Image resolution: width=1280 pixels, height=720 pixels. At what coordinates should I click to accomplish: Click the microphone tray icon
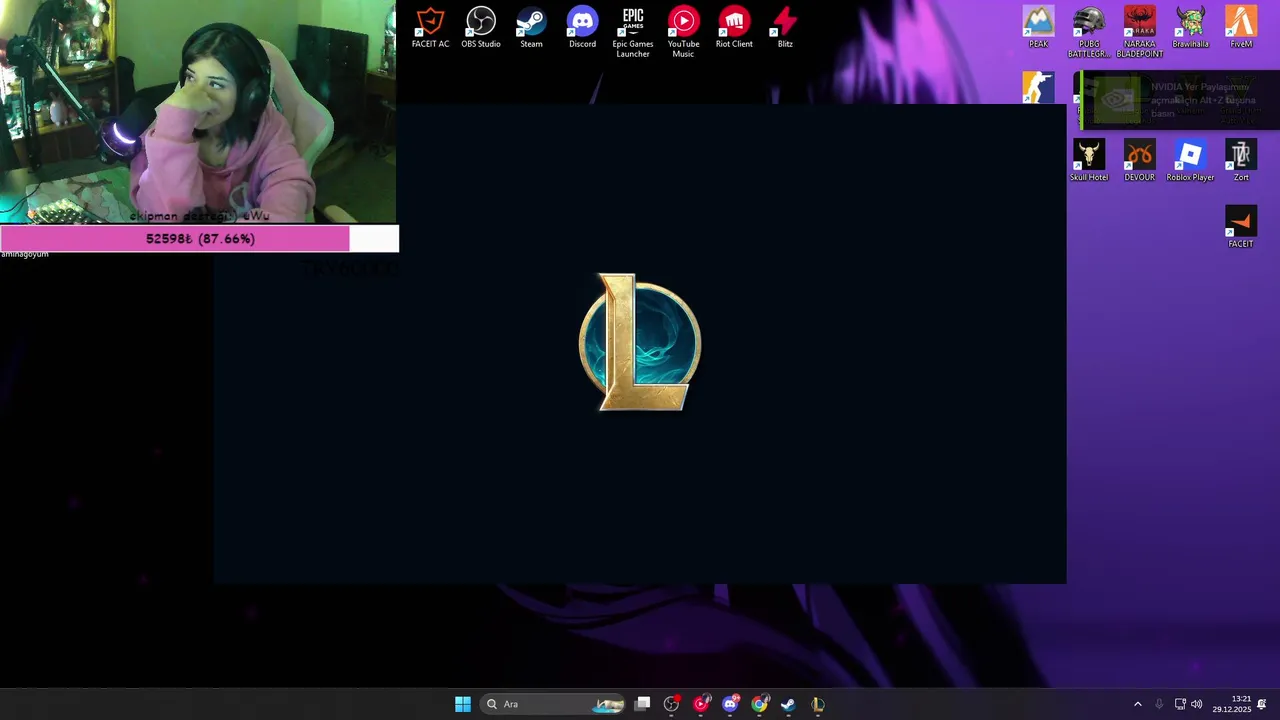click(x=1159, y=704)
